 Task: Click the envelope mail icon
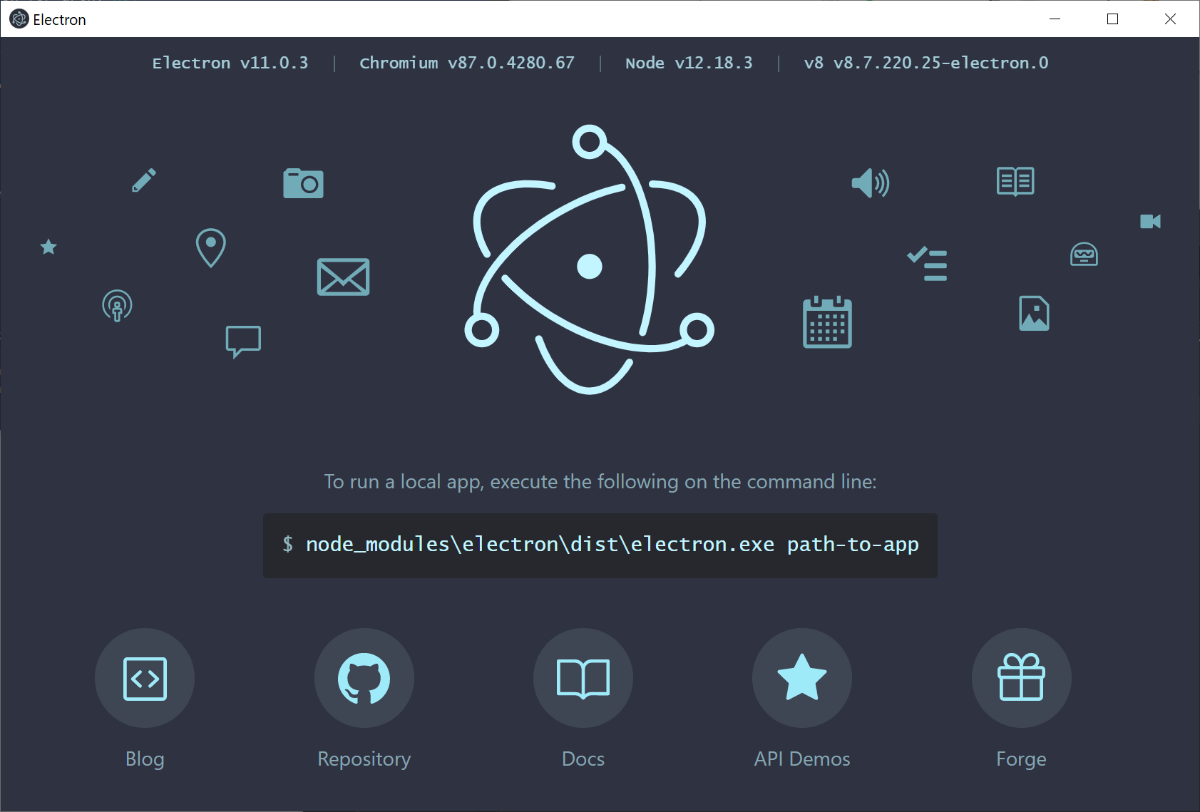343,277
